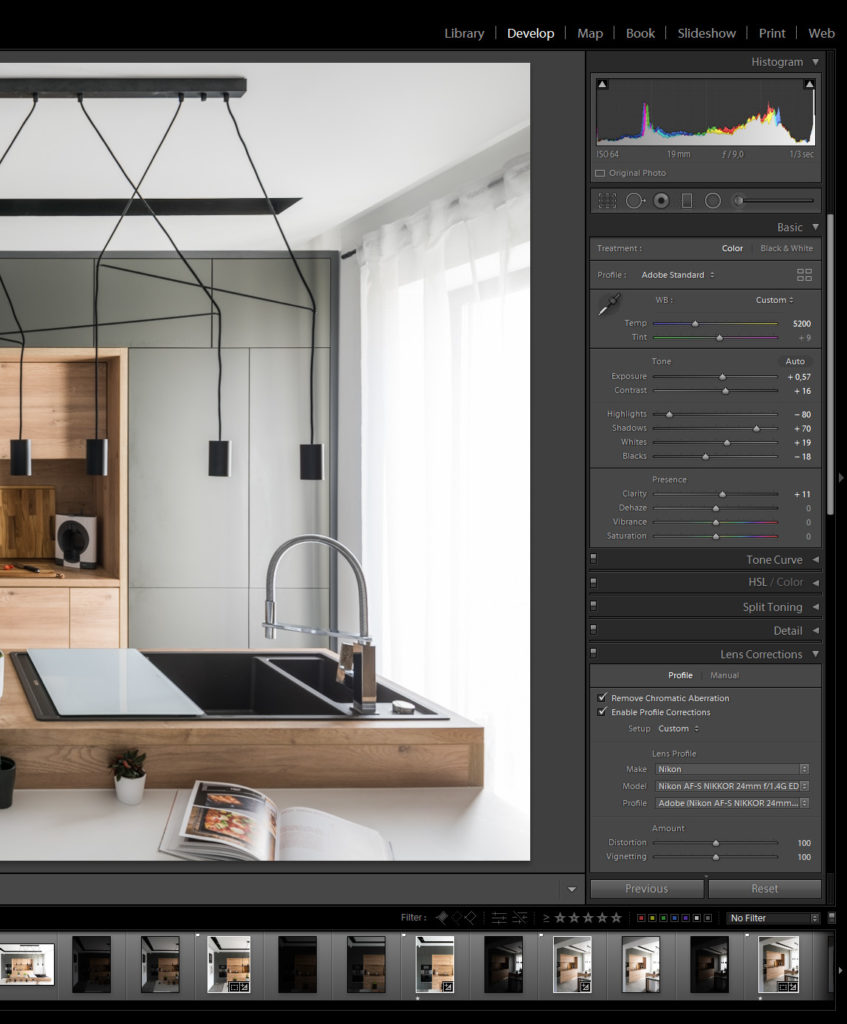Tick the Original Photo checkbox

pos(600,173)
